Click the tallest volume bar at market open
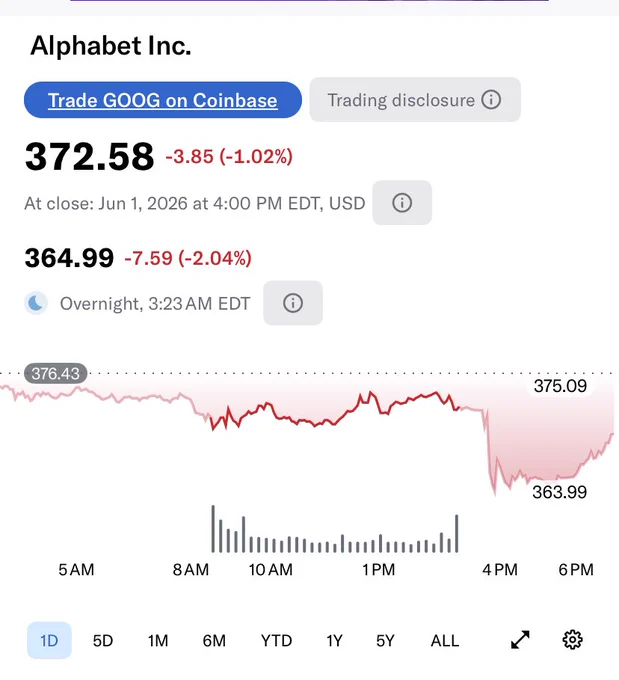The width and height of the screenshot is (619, 680). tap(213, 529)
